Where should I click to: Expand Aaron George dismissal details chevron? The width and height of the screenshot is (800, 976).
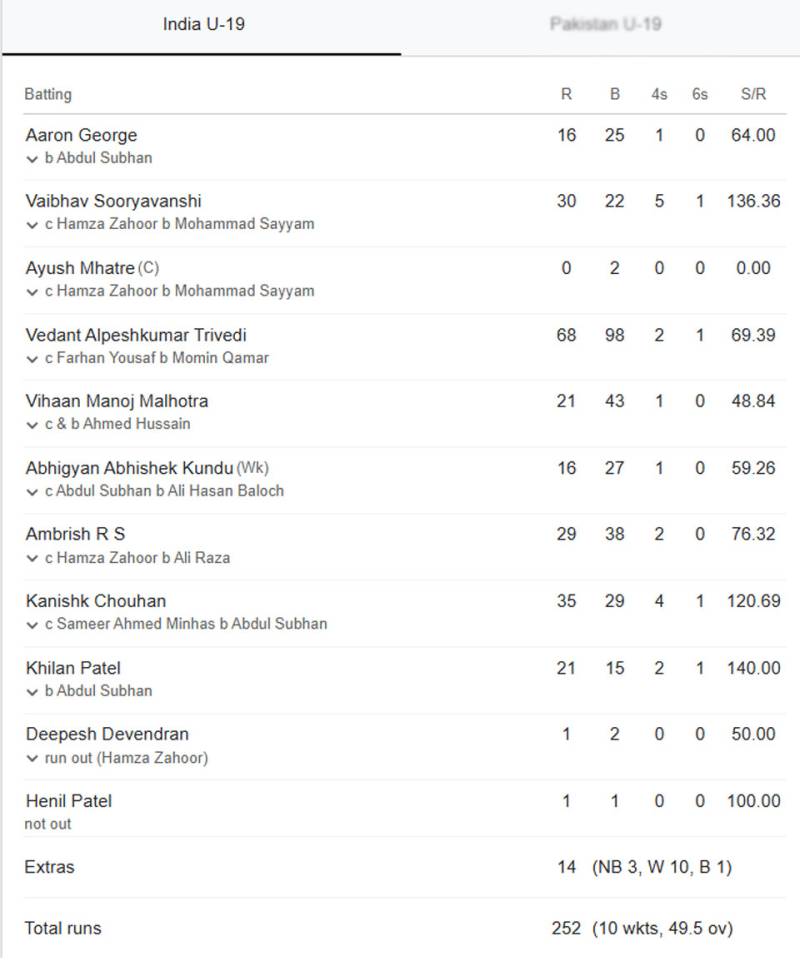pyautogui.click(x=32, y=159)
